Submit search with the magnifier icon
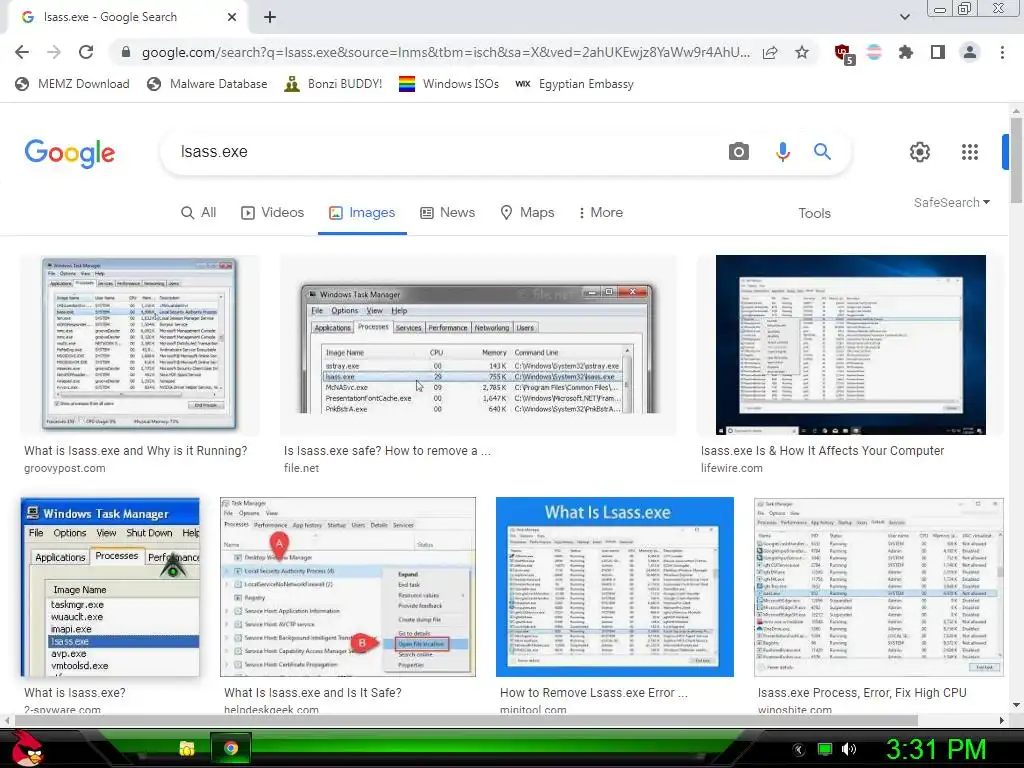The height and width of the screenshot is (768, 1024). coord(822,152)
